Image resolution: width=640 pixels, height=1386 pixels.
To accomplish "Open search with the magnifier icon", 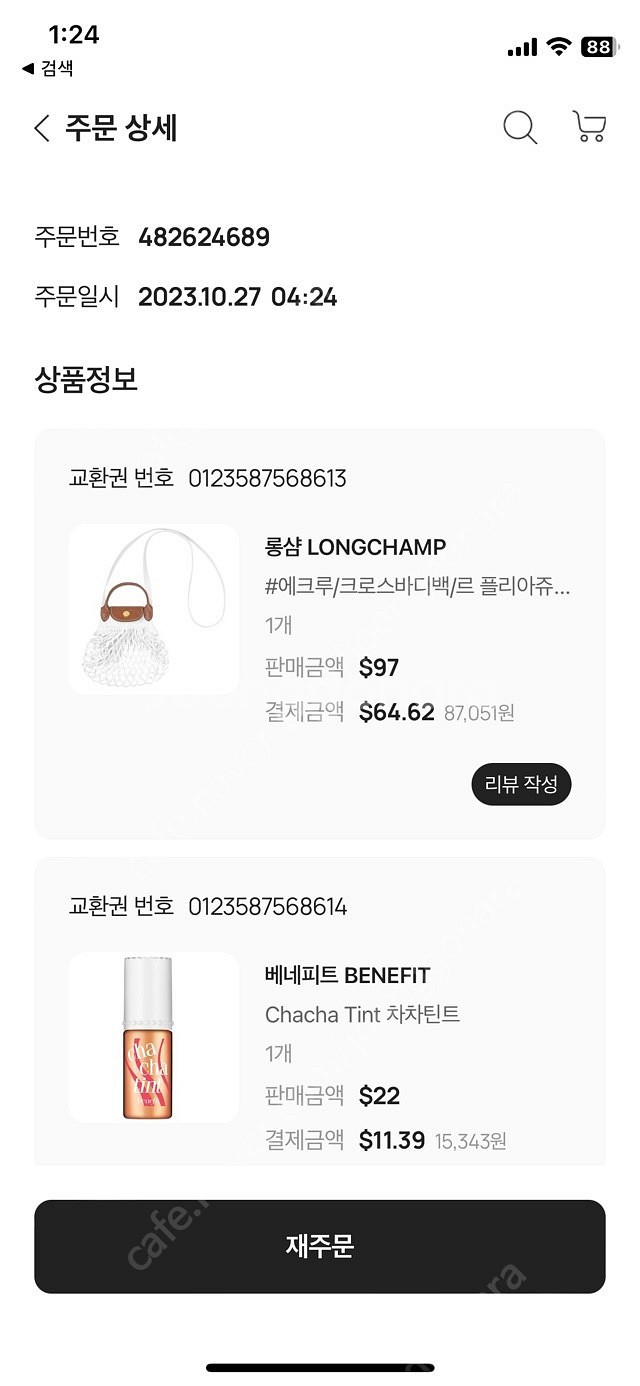I will click(x=520, y=128).
